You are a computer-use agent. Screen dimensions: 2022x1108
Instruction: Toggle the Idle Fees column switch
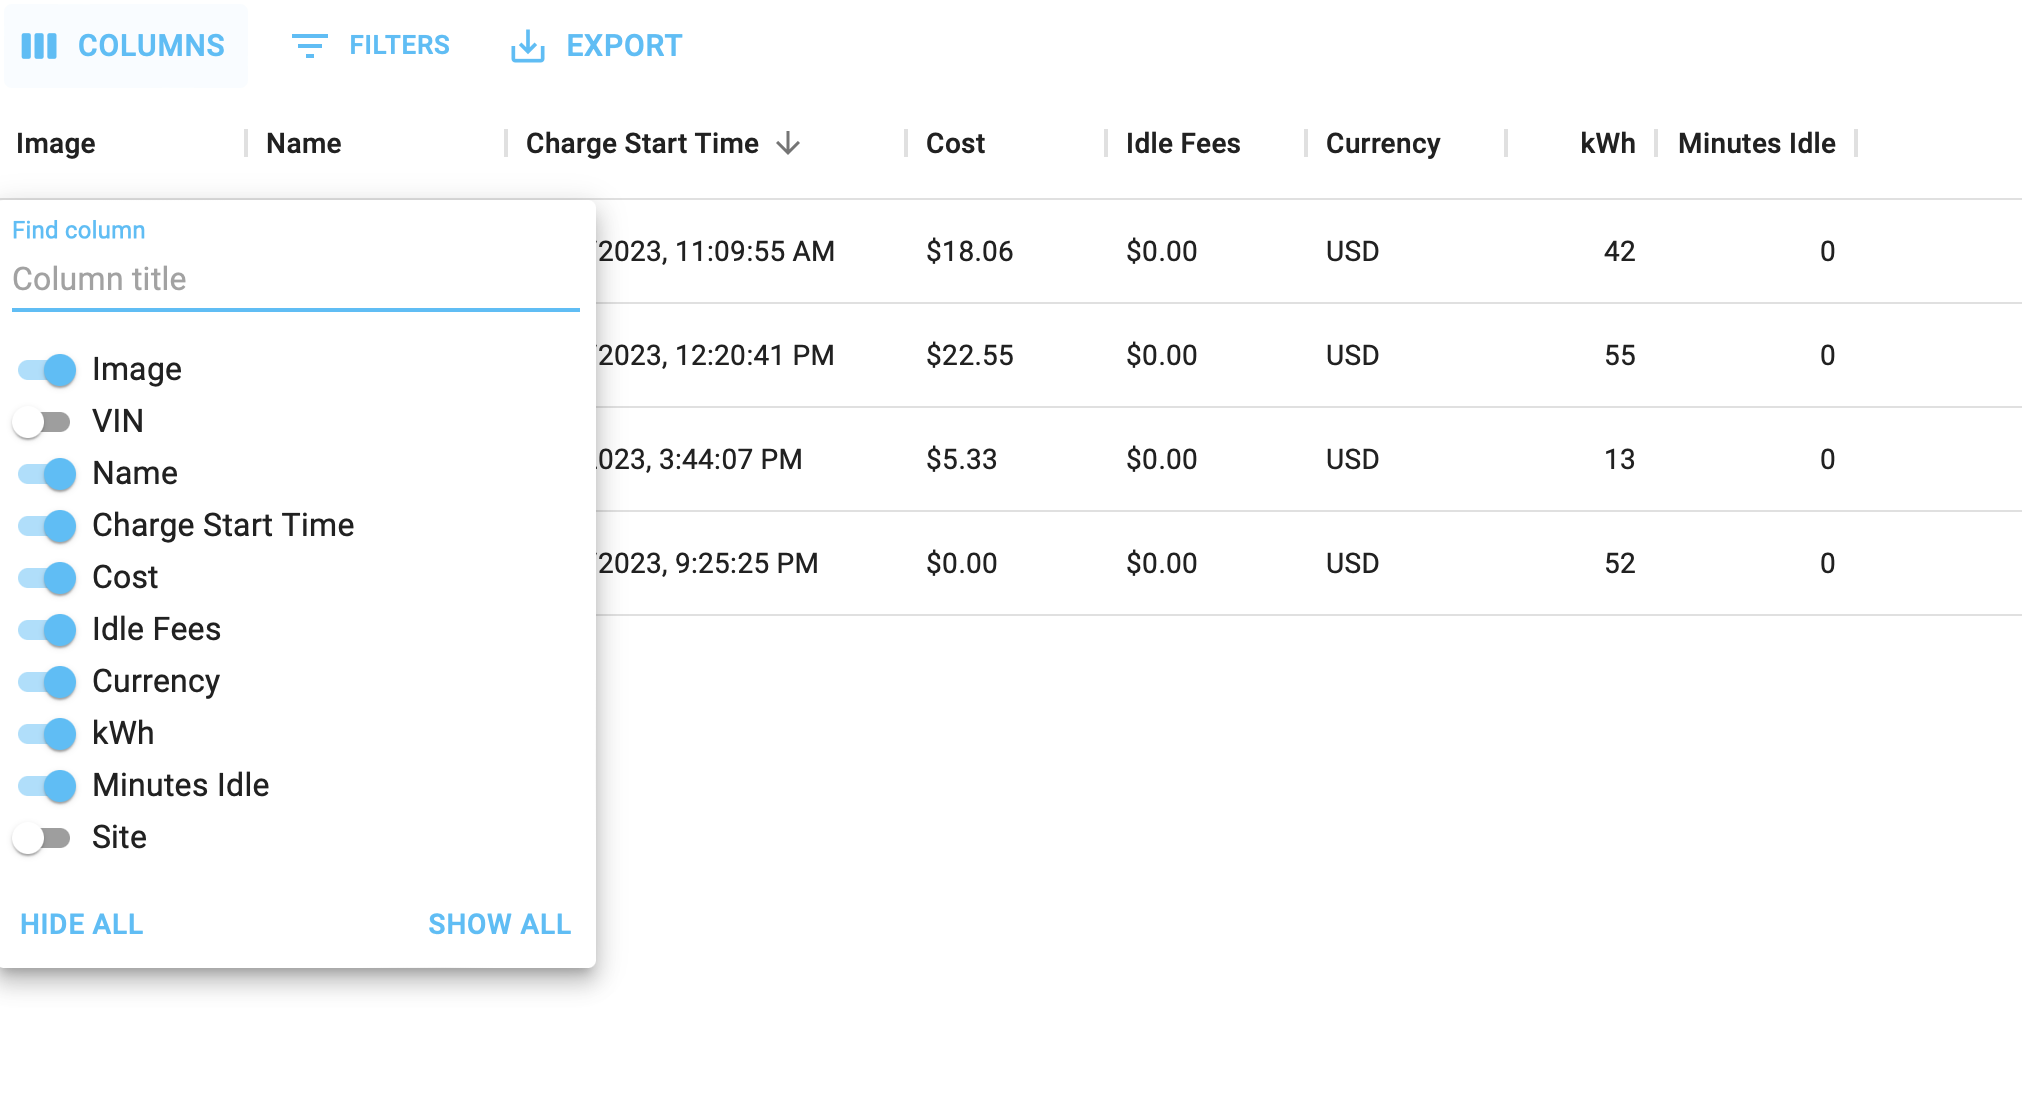[46, 630]
